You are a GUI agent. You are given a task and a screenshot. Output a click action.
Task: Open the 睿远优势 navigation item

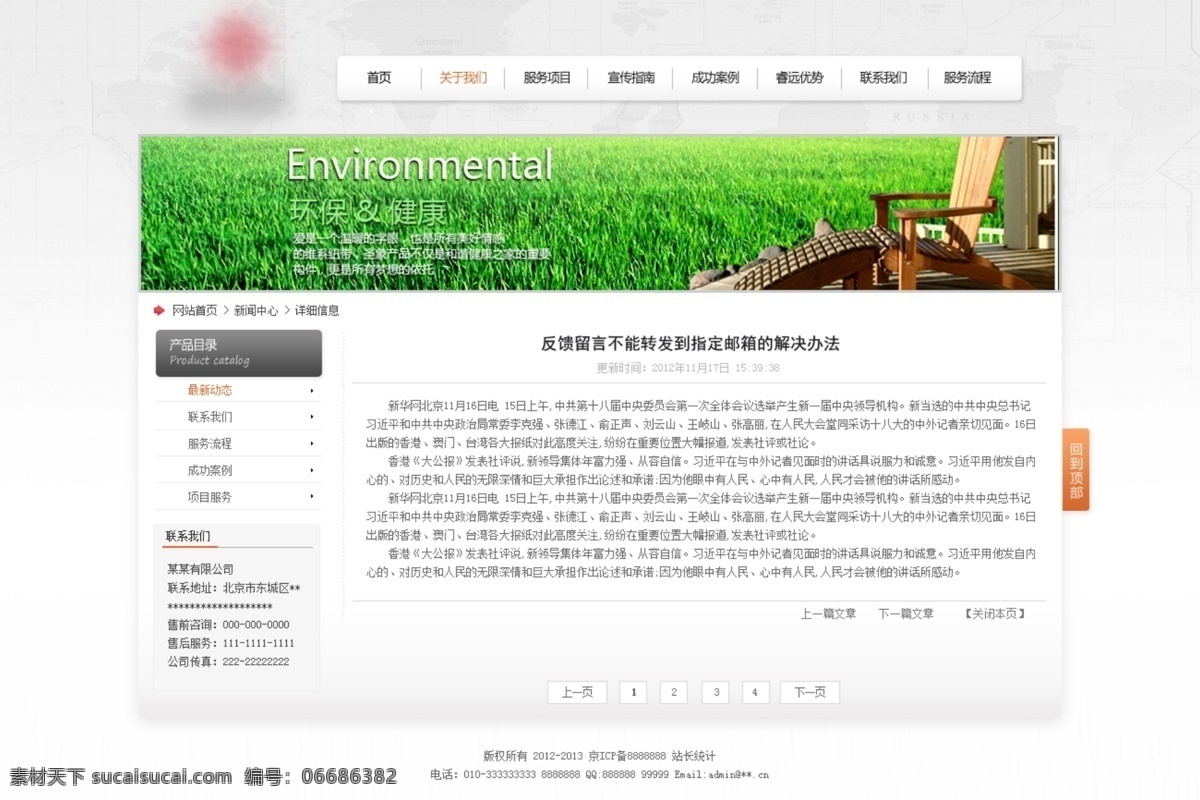click(799, 78)
